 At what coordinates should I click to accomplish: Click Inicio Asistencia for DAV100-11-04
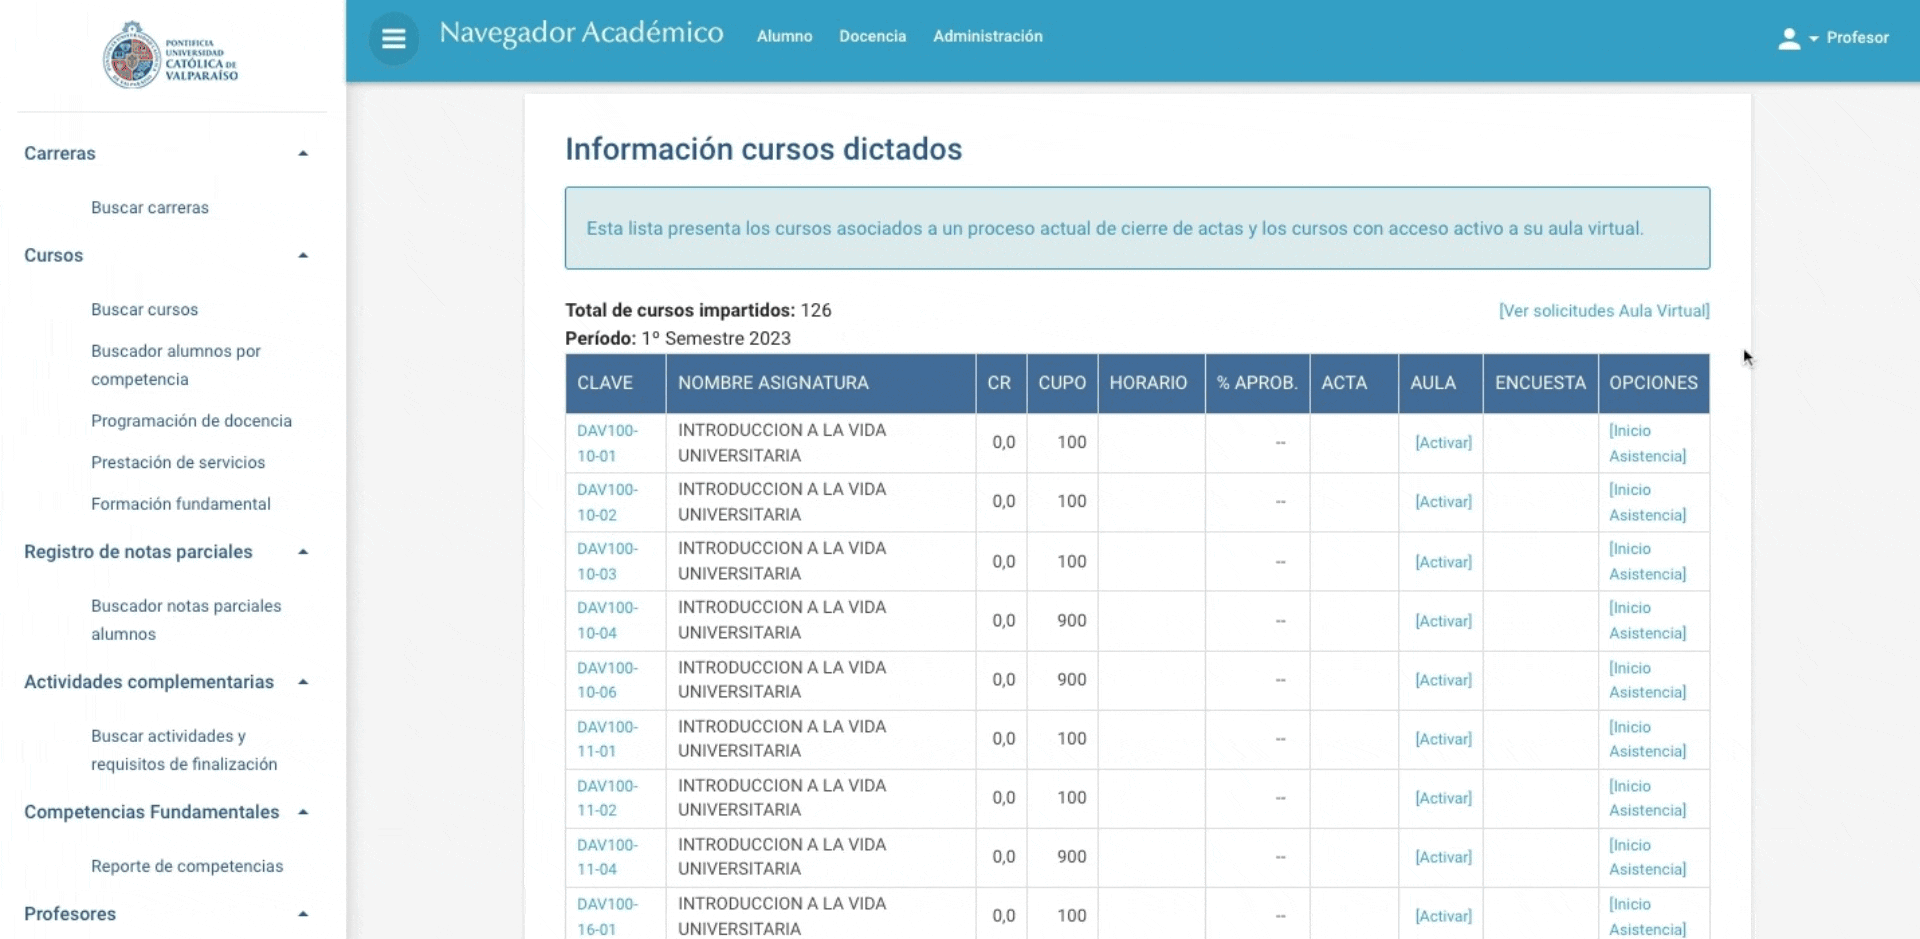pyautogui.click(x=1647, y=857)
